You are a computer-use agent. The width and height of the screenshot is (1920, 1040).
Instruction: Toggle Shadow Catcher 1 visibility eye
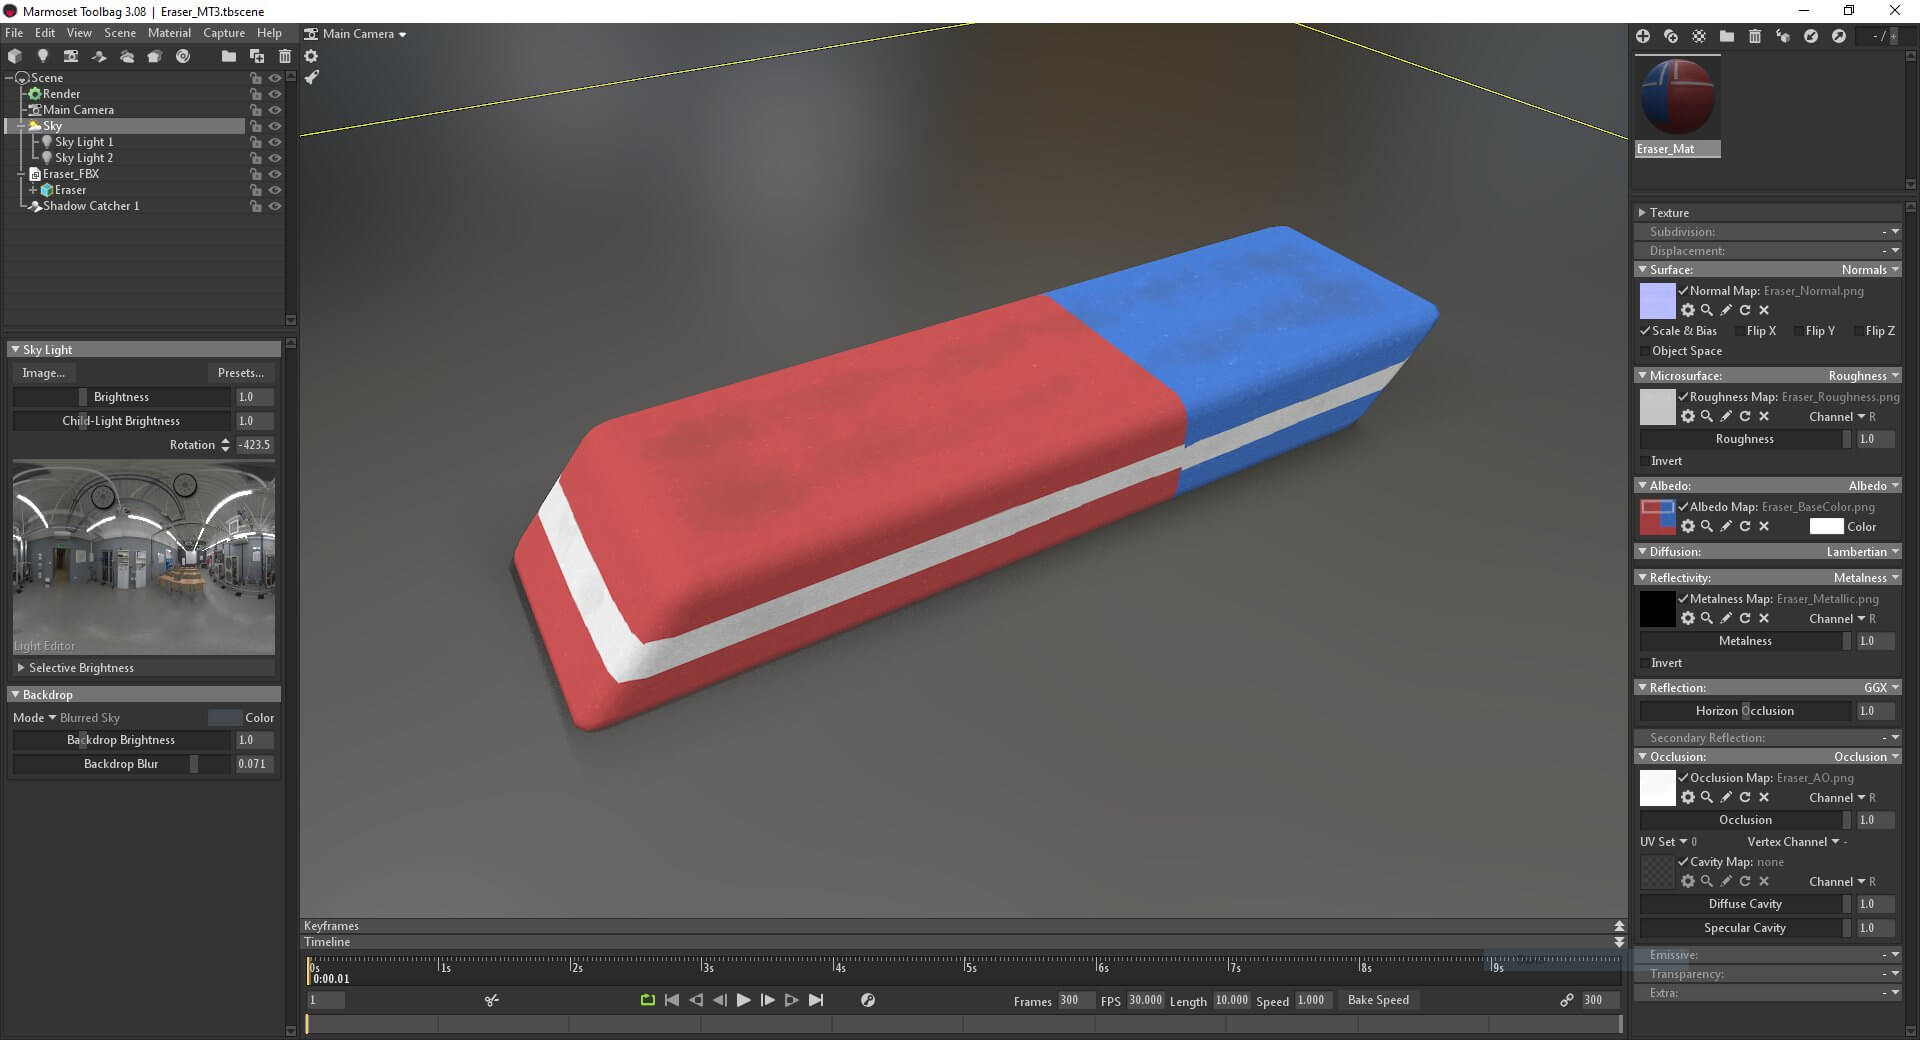point(275,206)
